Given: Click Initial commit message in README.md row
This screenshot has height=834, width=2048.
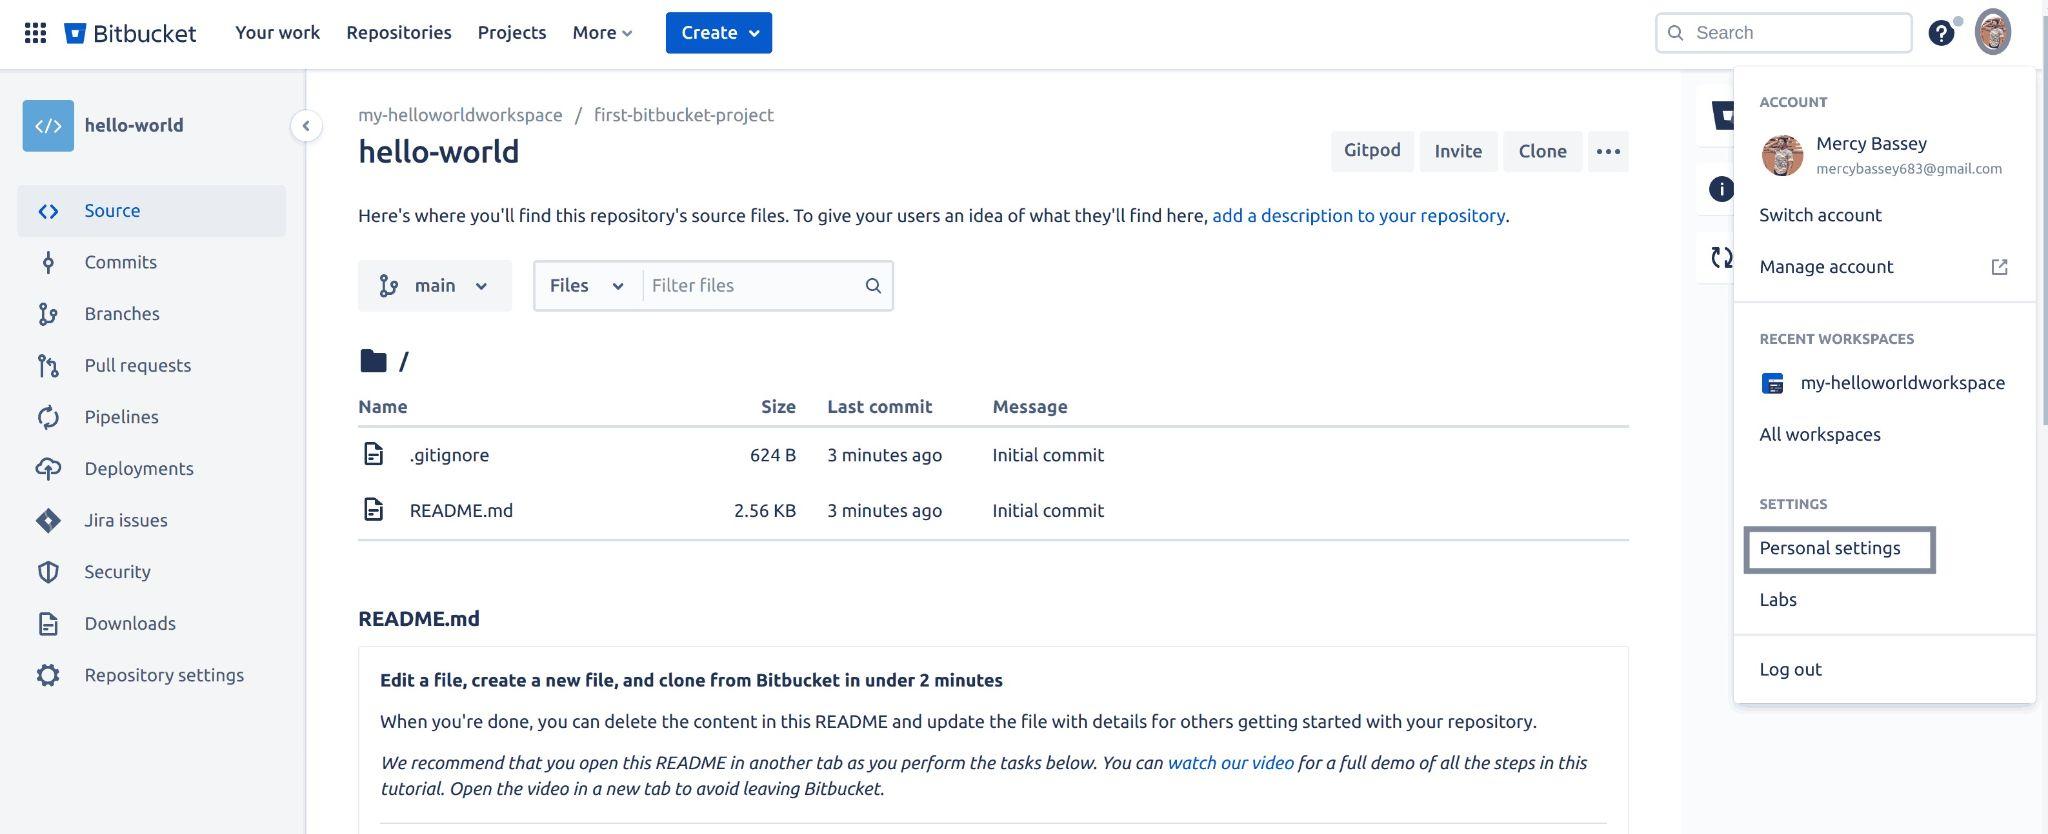Looking at the screenshot, I should tap(1048, 511).
